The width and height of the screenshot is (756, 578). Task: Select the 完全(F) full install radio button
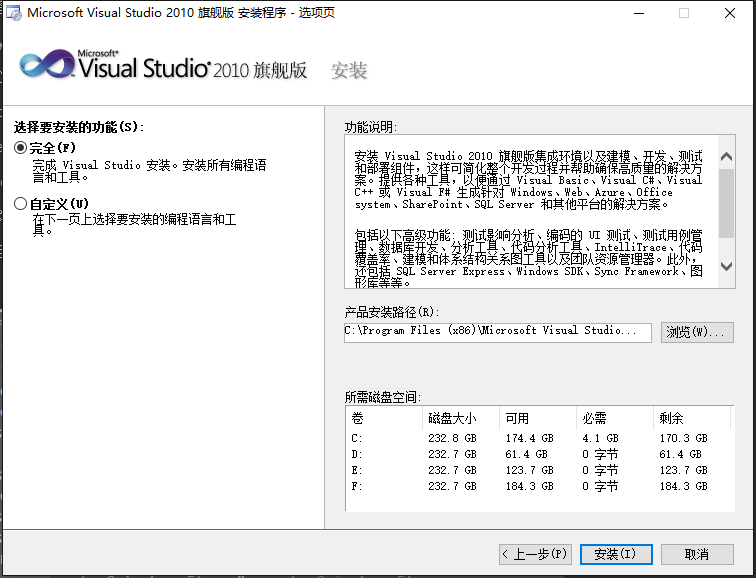[x=20, y=148]
